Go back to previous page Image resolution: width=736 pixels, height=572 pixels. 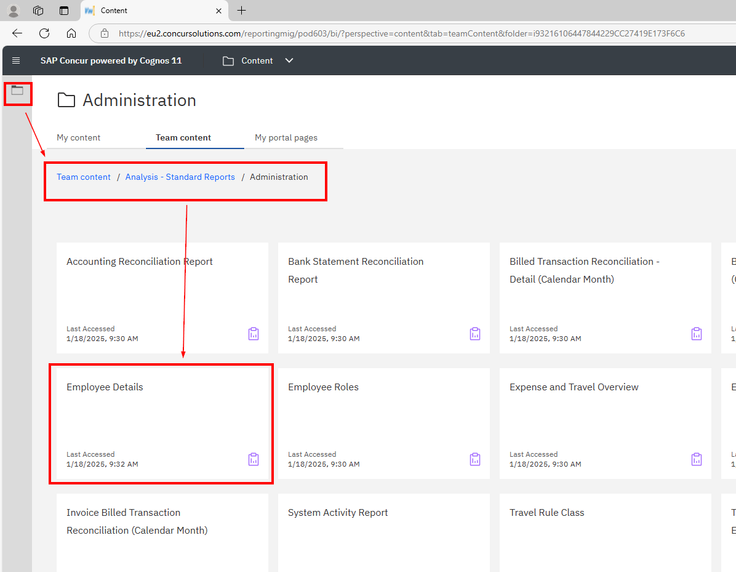click(17, 33)
